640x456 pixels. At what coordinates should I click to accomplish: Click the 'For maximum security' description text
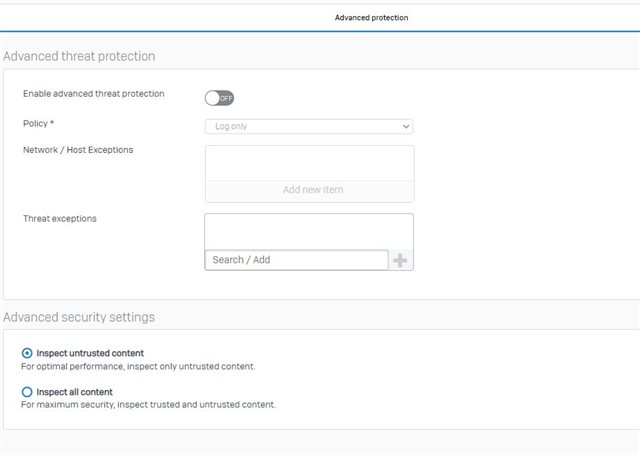pyautogui.click(x=149, y=405)
